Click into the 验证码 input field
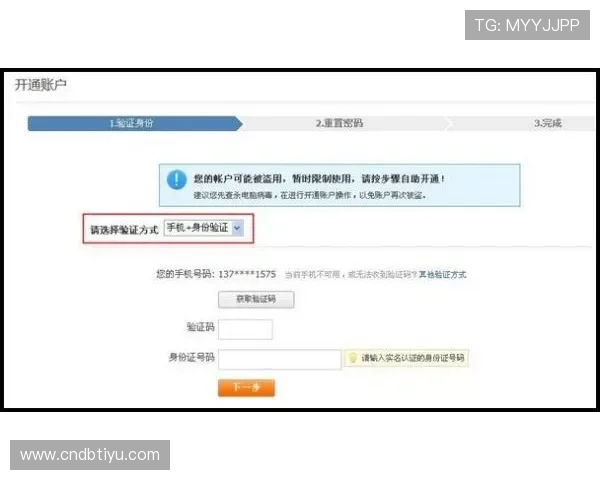The image size is (600, 480). click(x=245, y=329)
